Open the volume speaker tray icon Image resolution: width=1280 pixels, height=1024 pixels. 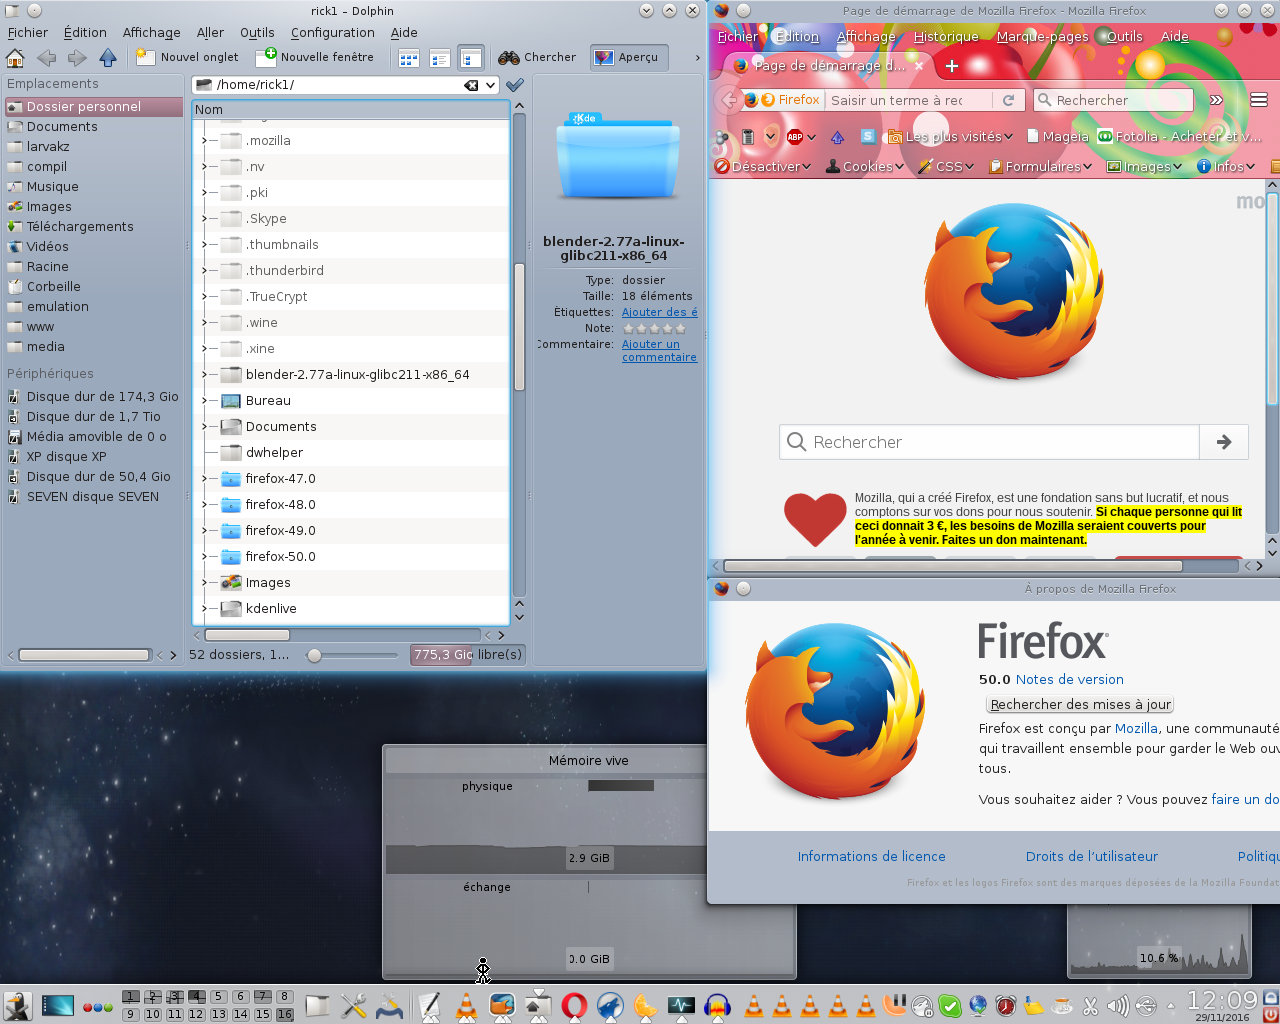(x=1118, y=1006)
